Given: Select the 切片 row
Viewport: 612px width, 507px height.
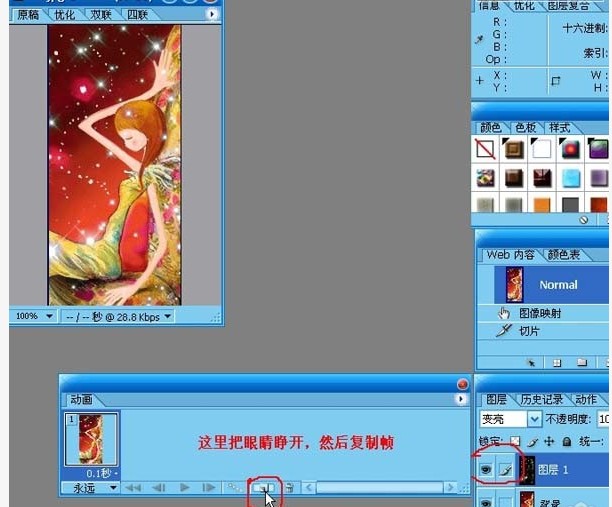Looking at the screenshot, I should coord(543,331).
